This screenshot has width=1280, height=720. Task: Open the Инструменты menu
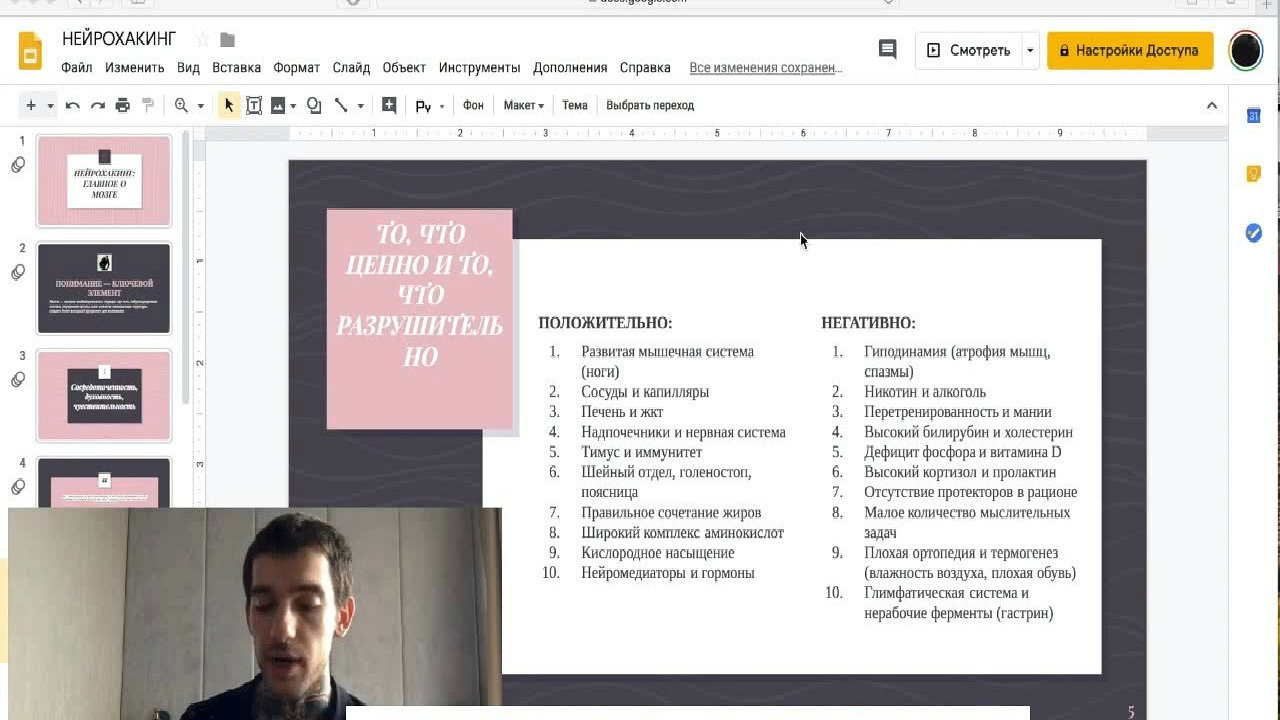pyautogui.click(x=479, y=68)
